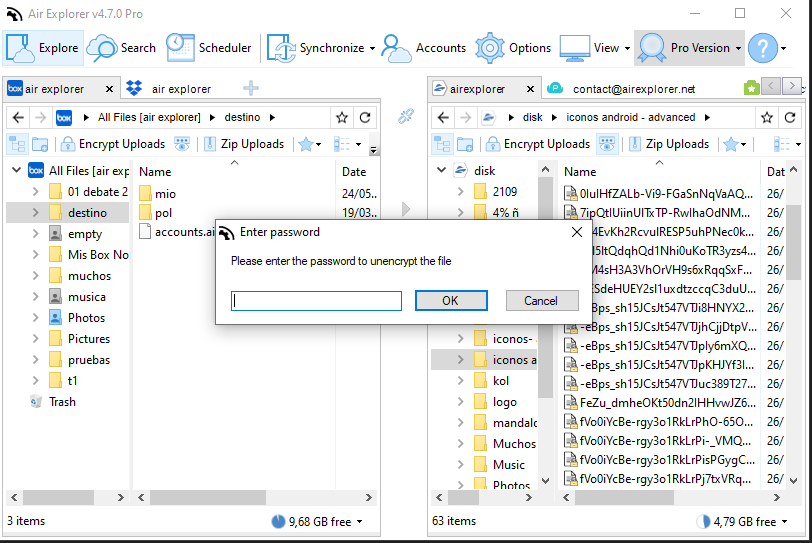This screenshot has width=812, height=543.
Task: Select file 'FeZu_dmheOKt50dn2IHHvwJZ6...'
Action: tap(659, 402)
